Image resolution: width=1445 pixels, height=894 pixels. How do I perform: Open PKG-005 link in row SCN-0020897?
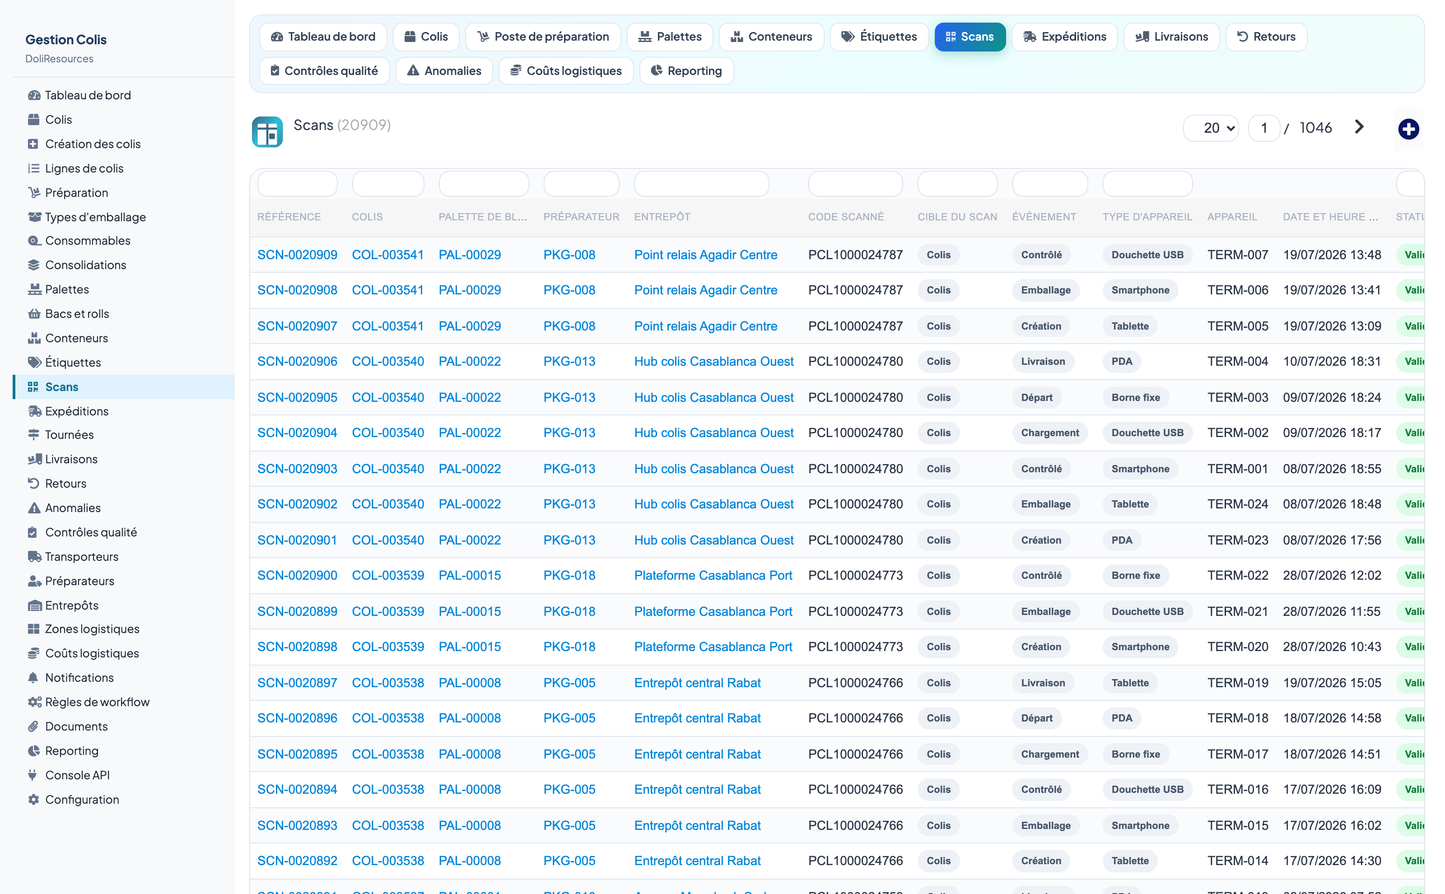point(569,683)
